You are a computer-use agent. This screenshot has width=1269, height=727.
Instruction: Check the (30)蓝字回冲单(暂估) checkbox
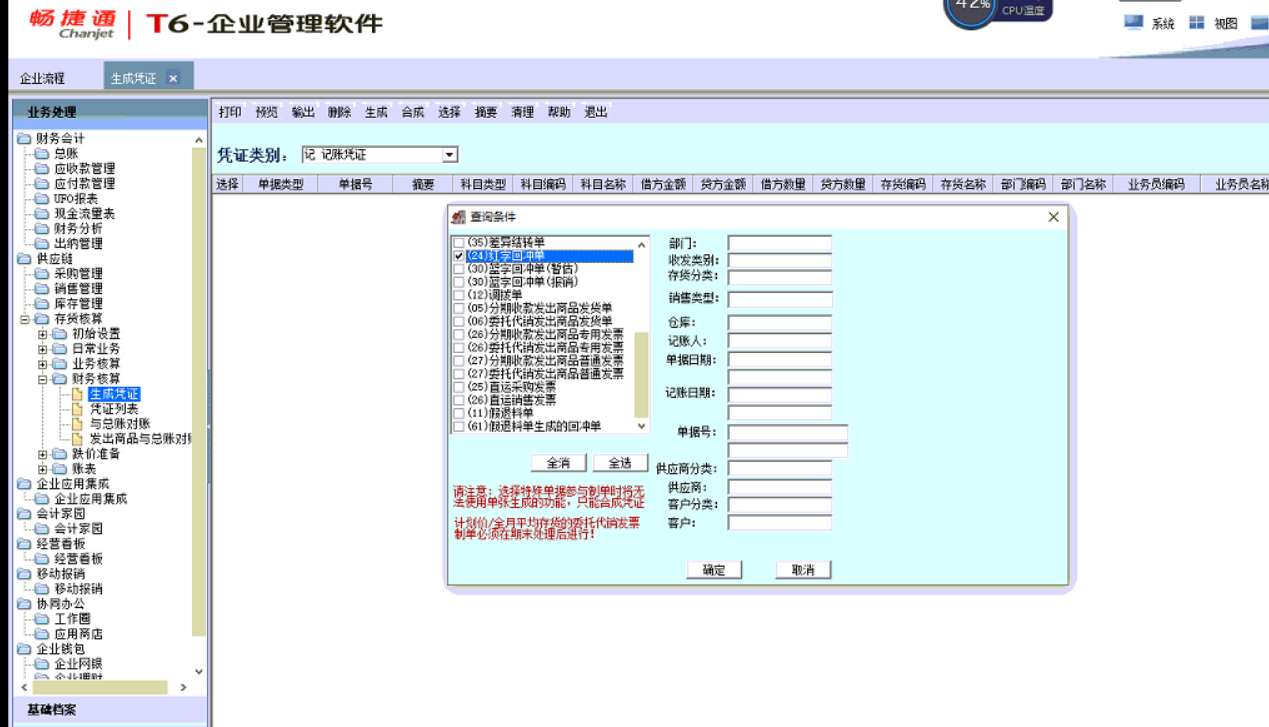459,269
